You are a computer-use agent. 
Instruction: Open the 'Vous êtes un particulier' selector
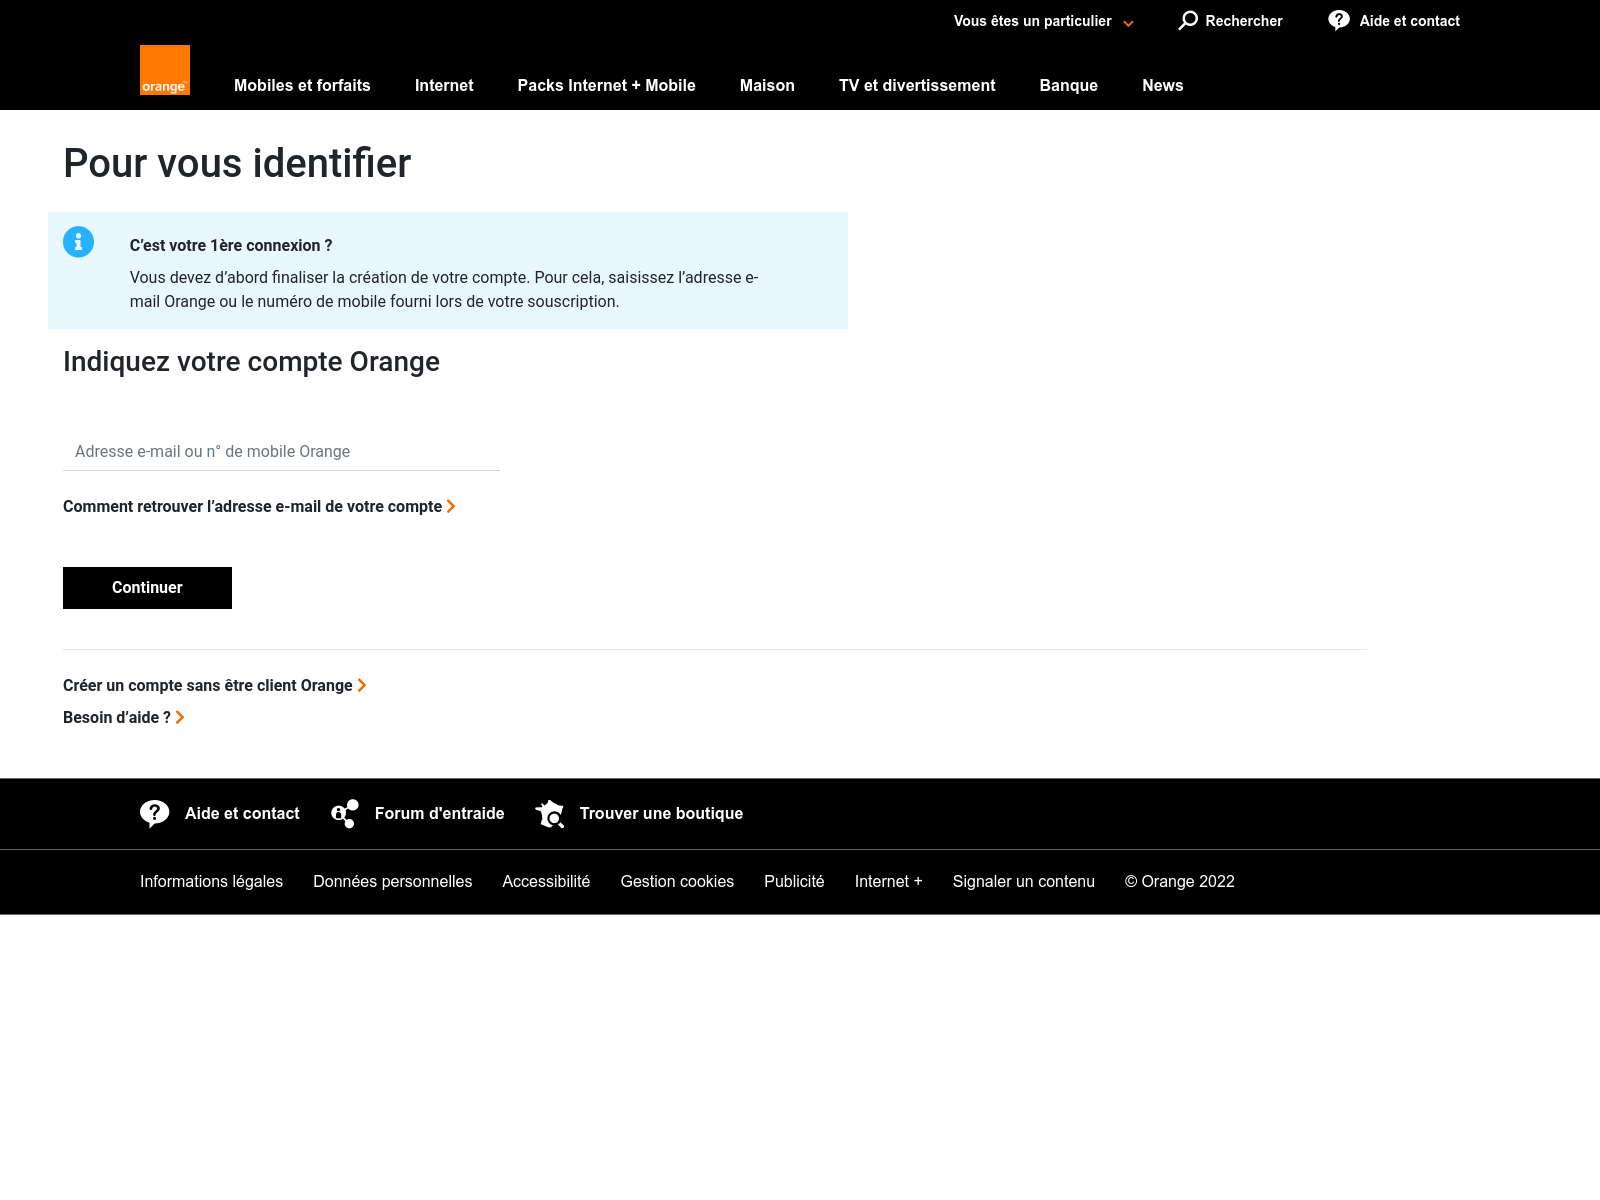(x=1043, y=21)
